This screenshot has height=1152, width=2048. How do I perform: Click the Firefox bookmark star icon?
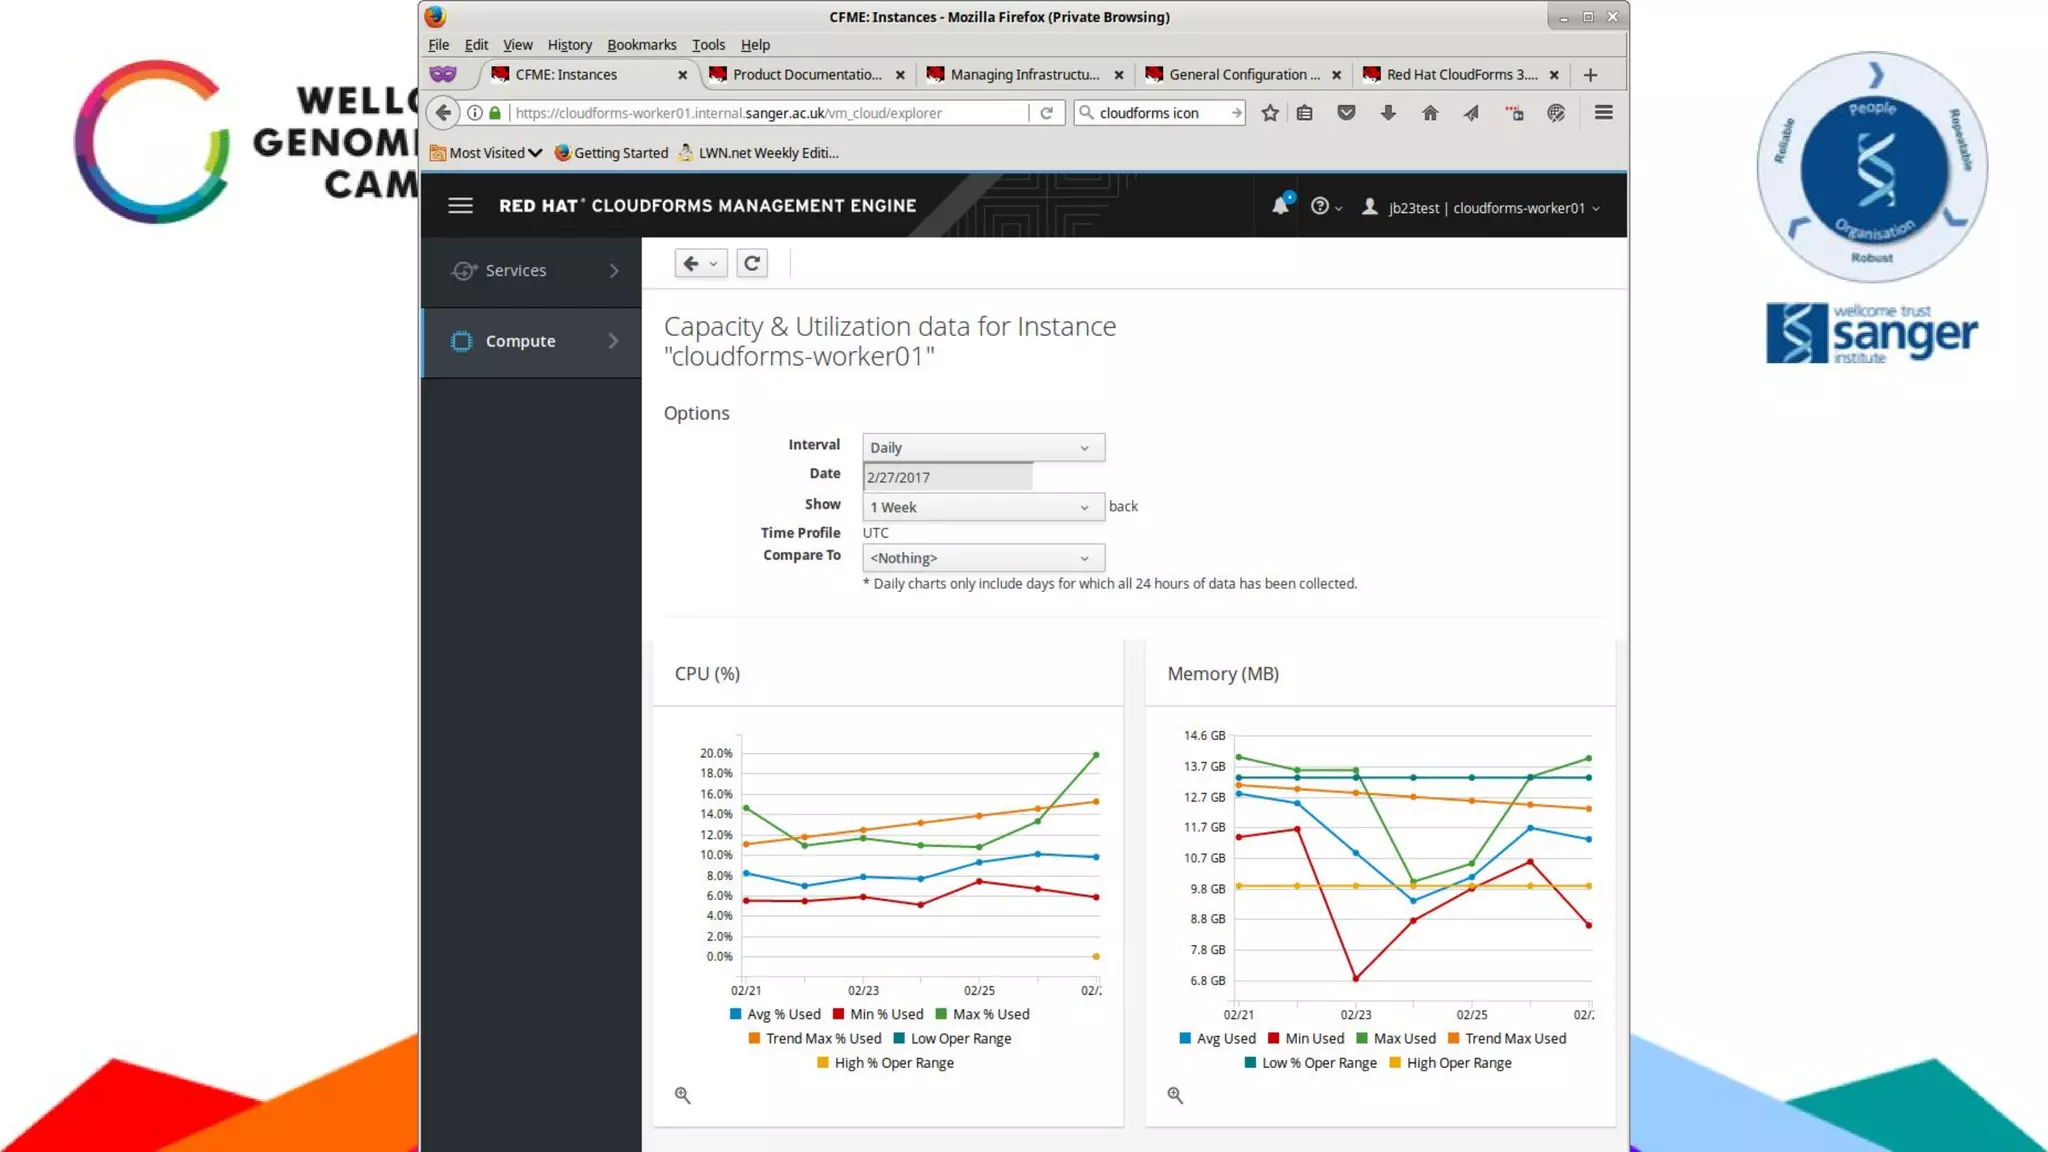1269,113
